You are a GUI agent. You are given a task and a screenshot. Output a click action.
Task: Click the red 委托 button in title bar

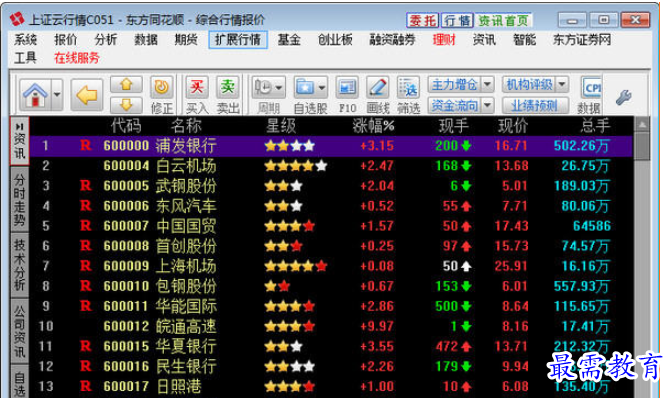click(x=422, y=20)
